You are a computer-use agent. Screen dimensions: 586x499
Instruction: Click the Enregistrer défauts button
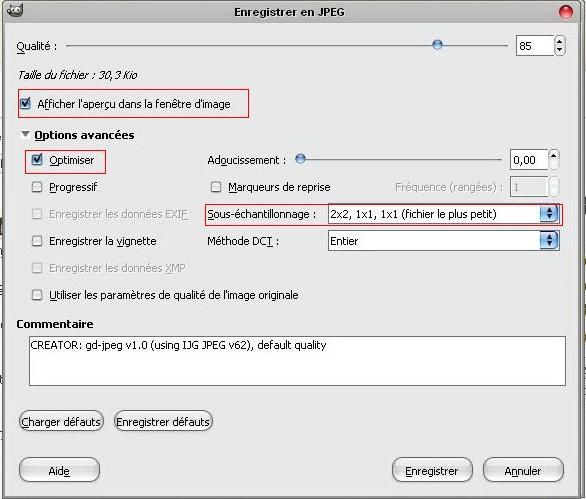(163, 422)
